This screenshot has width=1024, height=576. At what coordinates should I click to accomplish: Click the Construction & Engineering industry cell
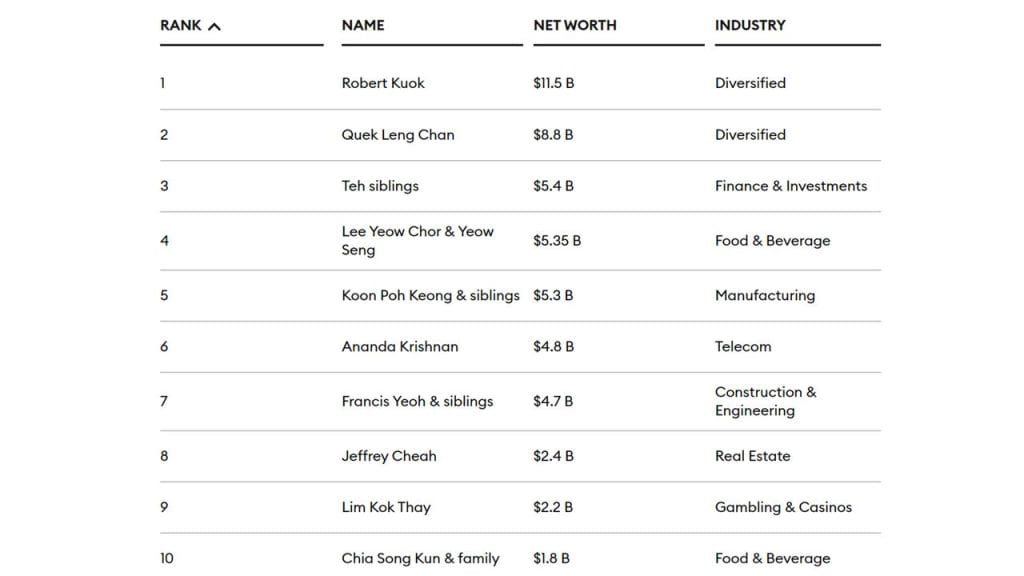765,401
